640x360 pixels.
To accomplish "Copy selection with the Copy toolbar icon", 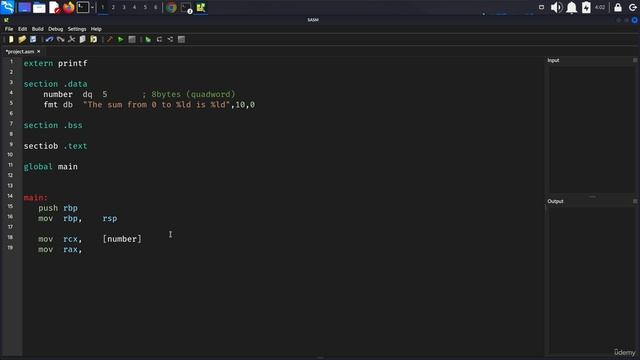I will [x=82, y=39].
